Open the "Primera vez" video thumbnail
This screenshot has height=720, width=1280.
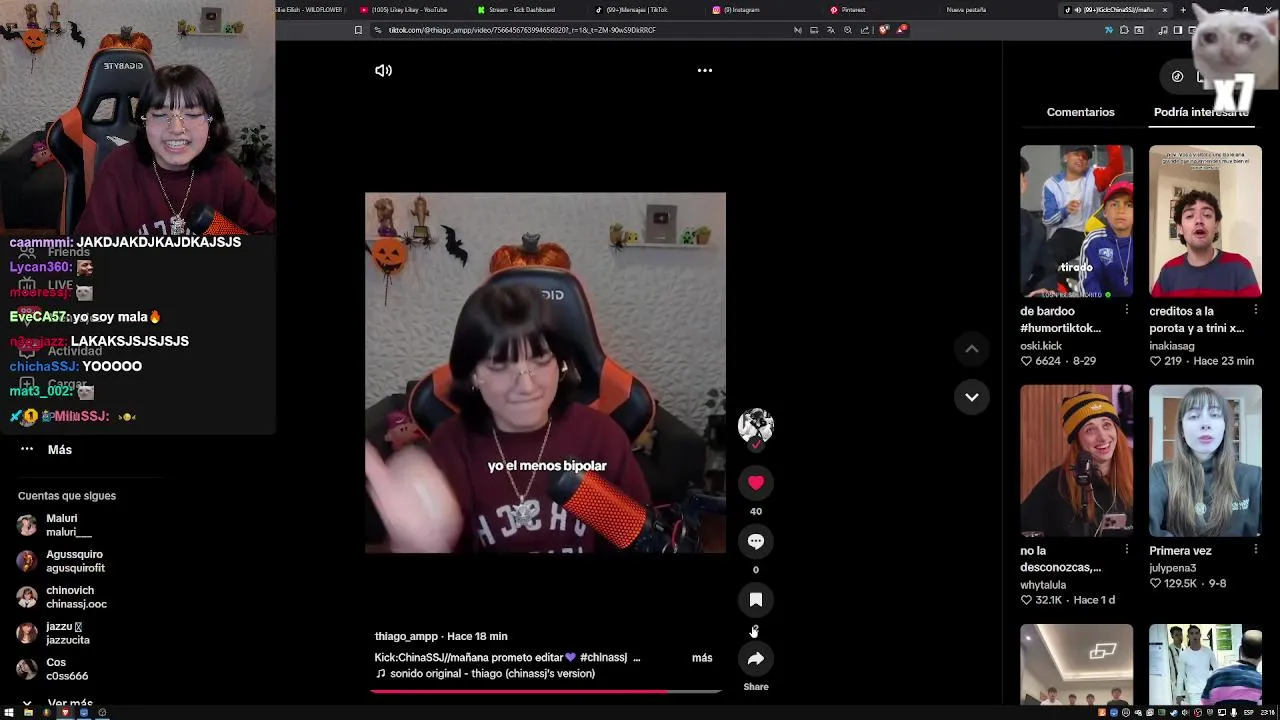point(1205,461)
